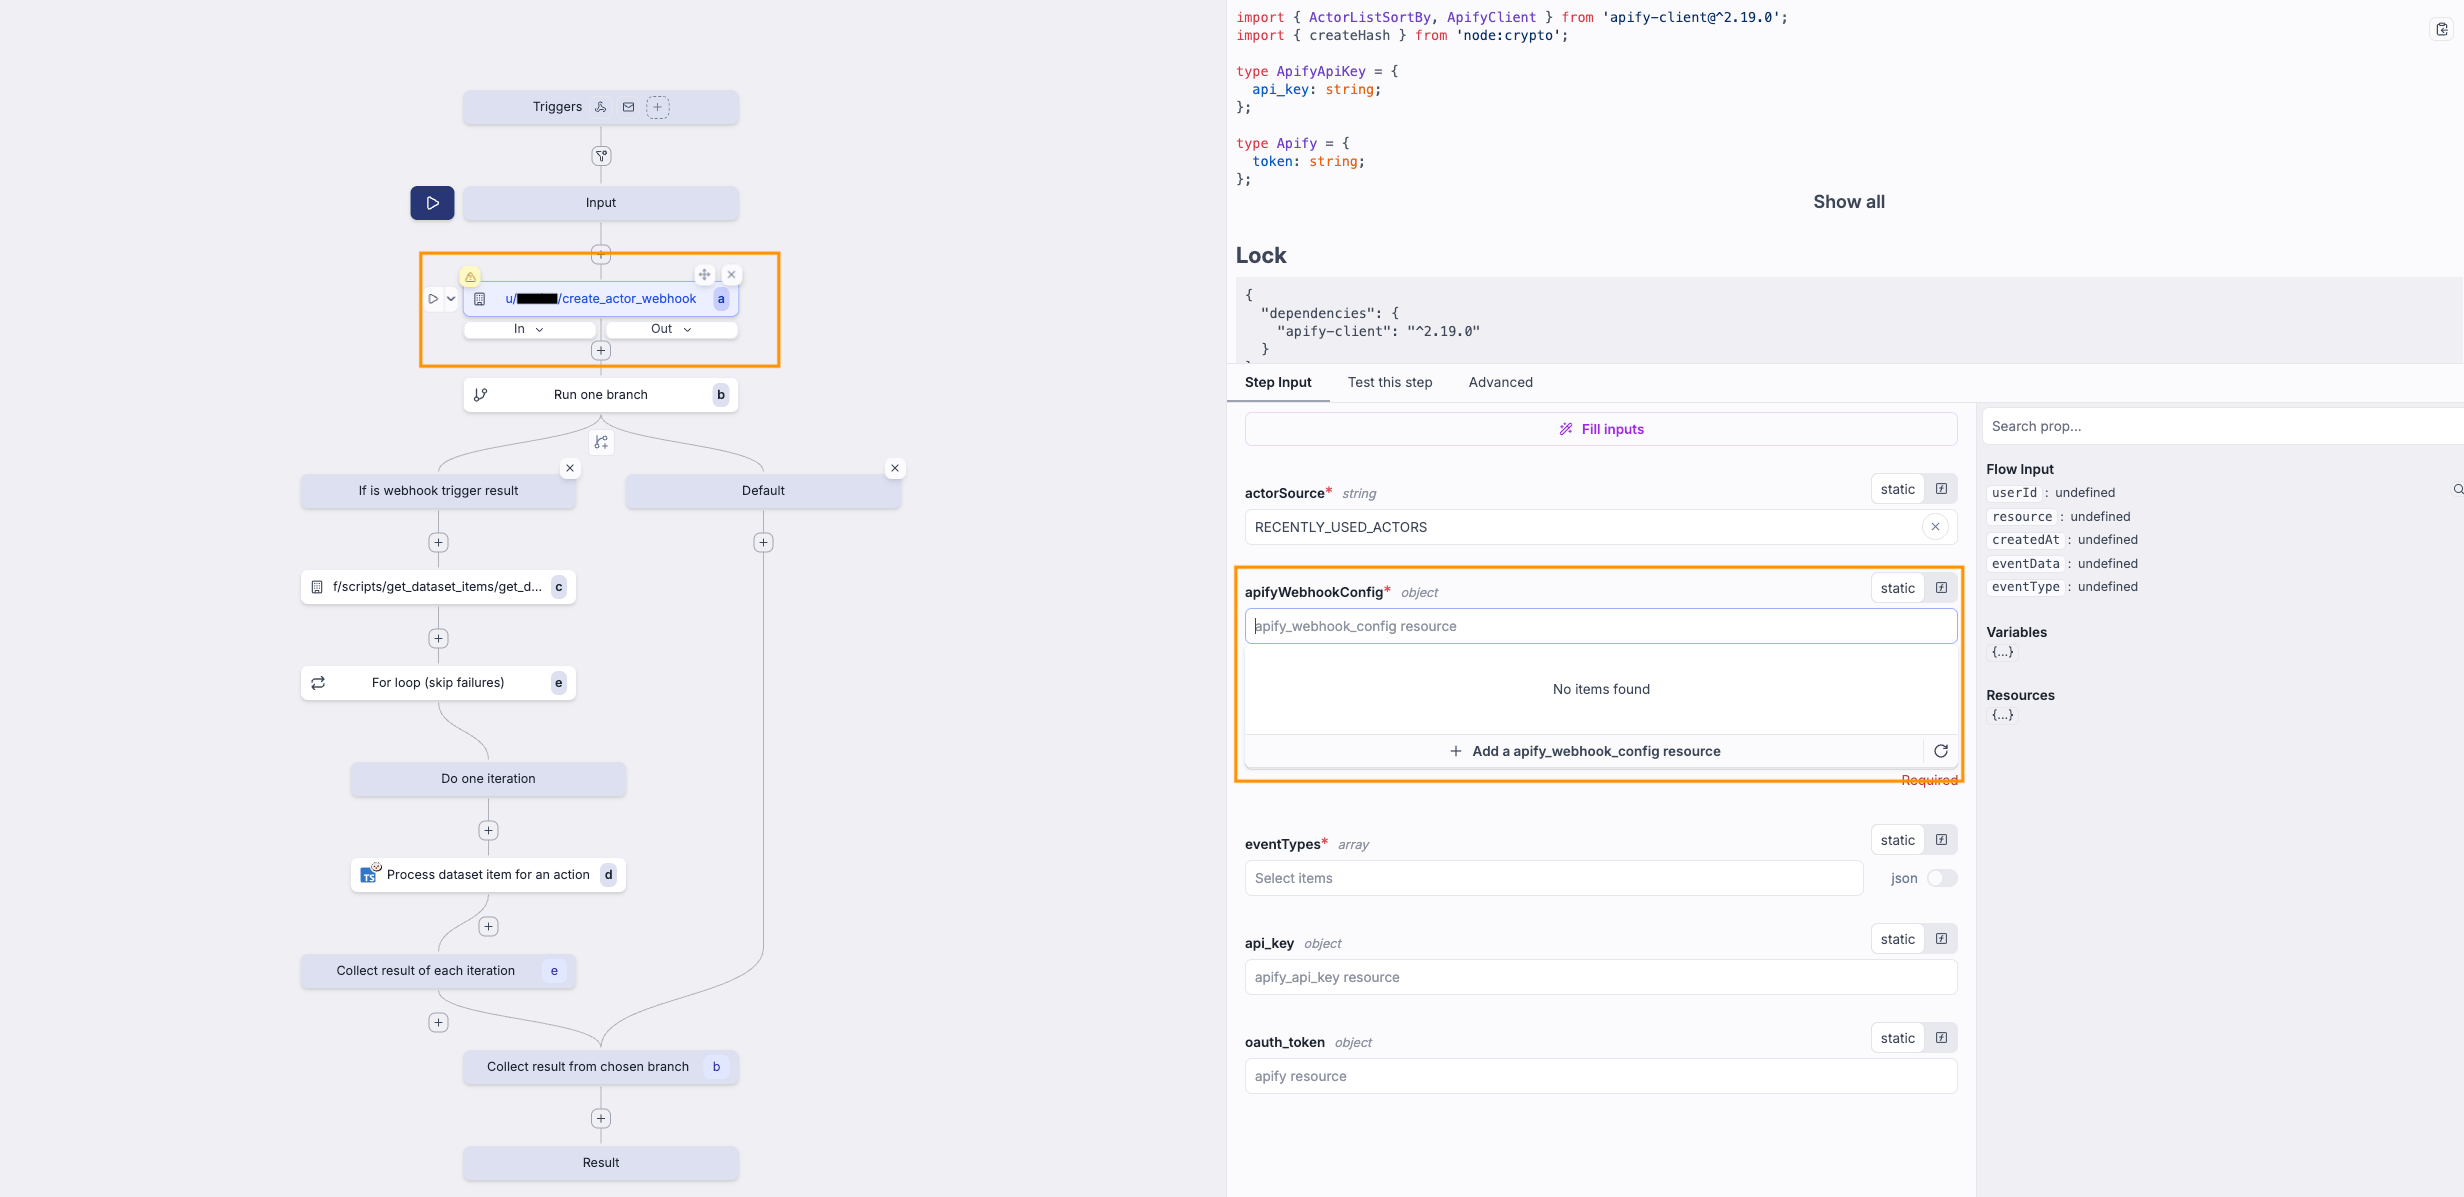
Task: Select the webhook trigger icon in Triggers
Action: coord(601,106)
